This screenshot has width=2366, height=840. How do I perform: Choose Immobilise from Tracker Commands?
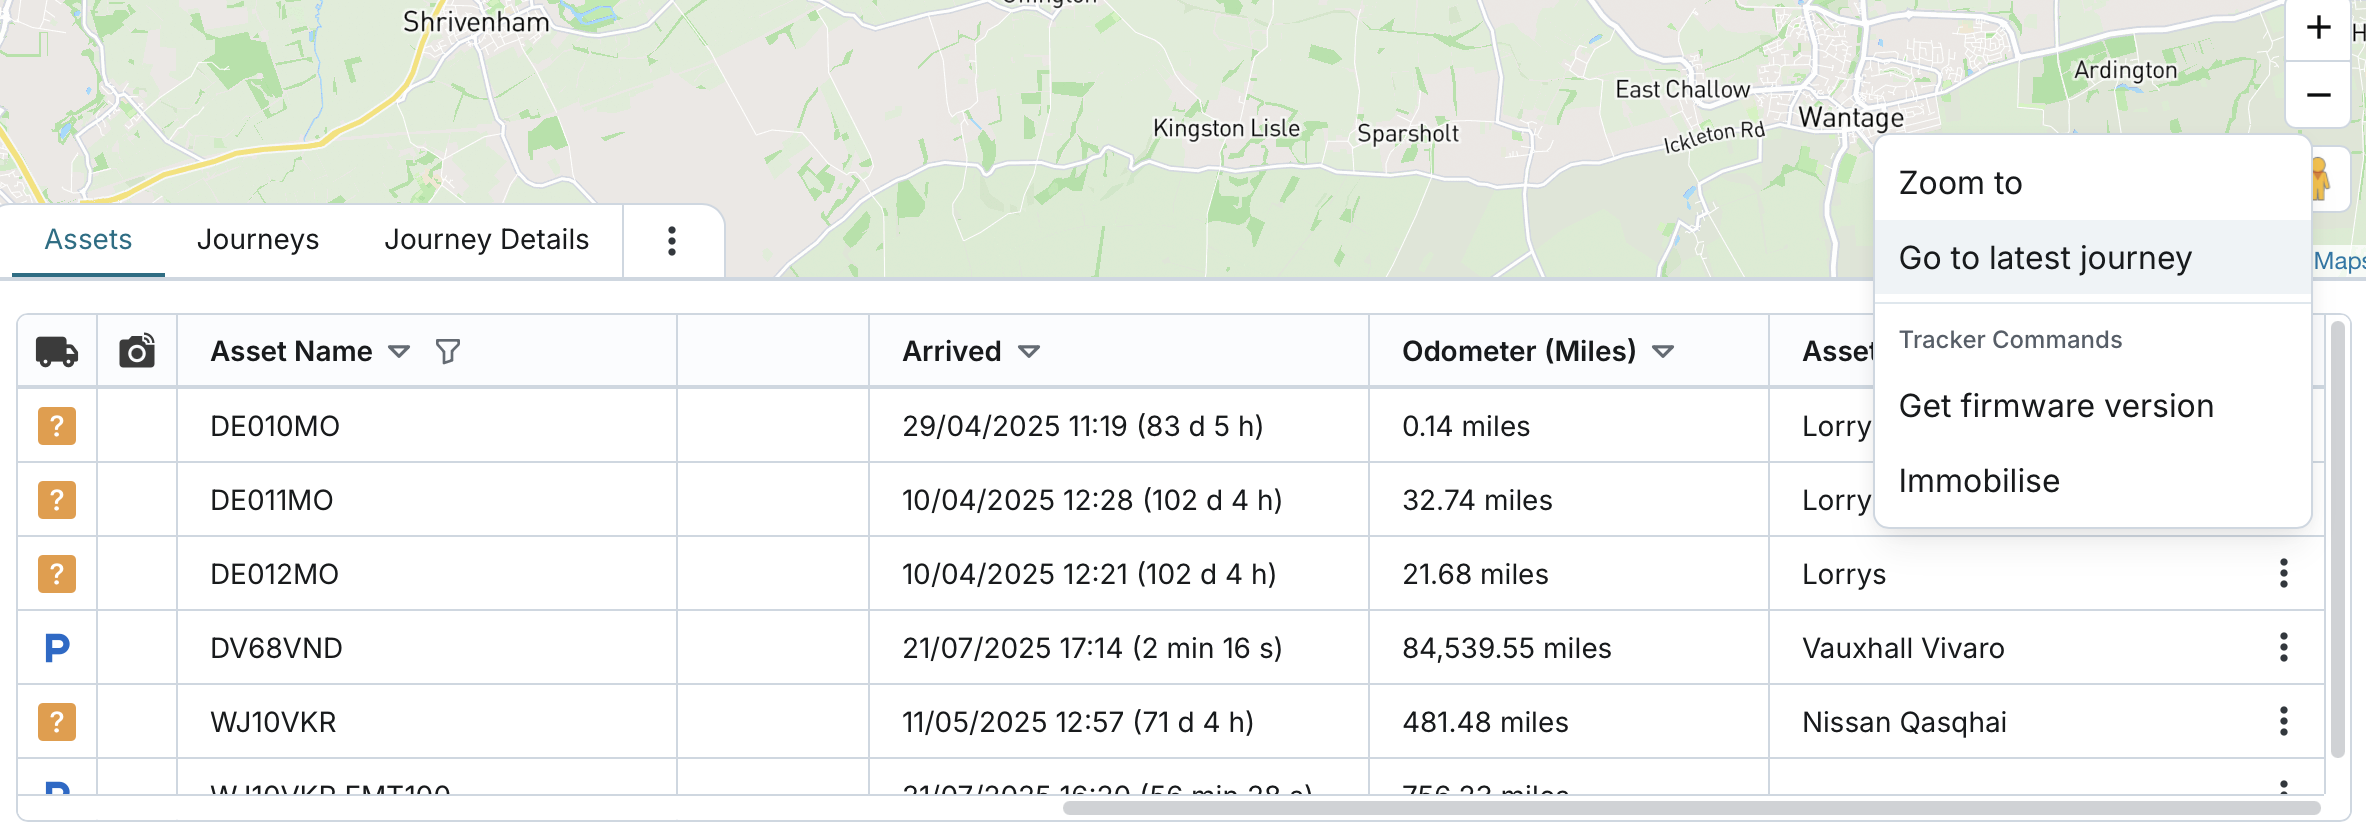1979,481
